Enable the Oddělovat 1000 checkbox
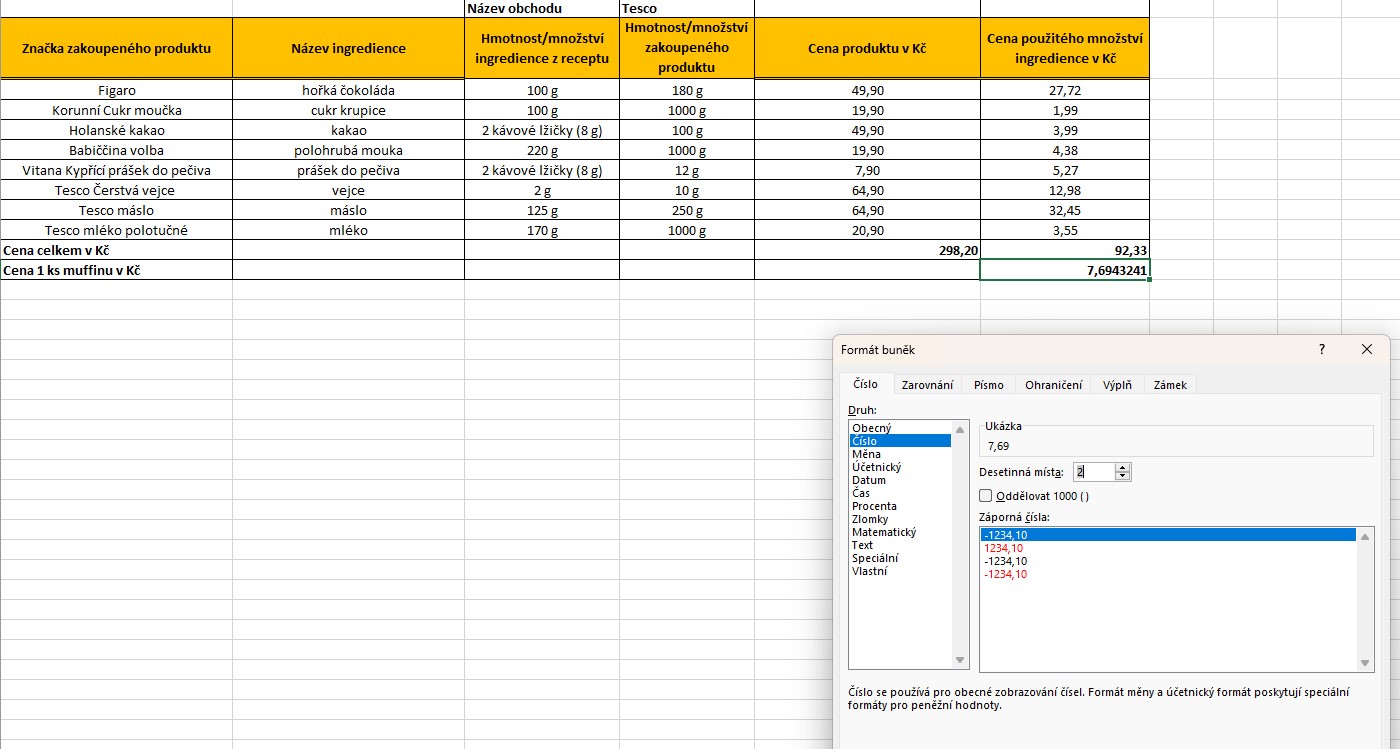 pyautogui.click(x=986, y=496)
